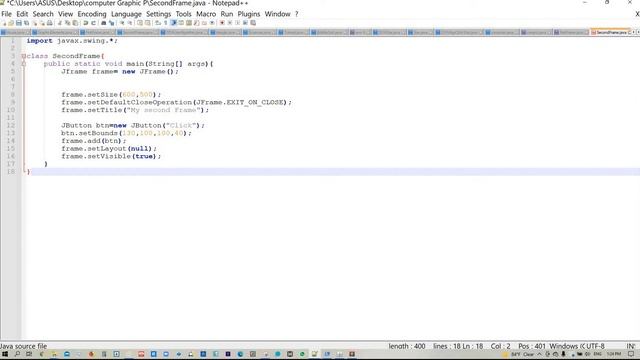The image size is (640, 360).
Task: Click the Find toolbar icon
Action: pyautogui.click(x=104, y=23)
